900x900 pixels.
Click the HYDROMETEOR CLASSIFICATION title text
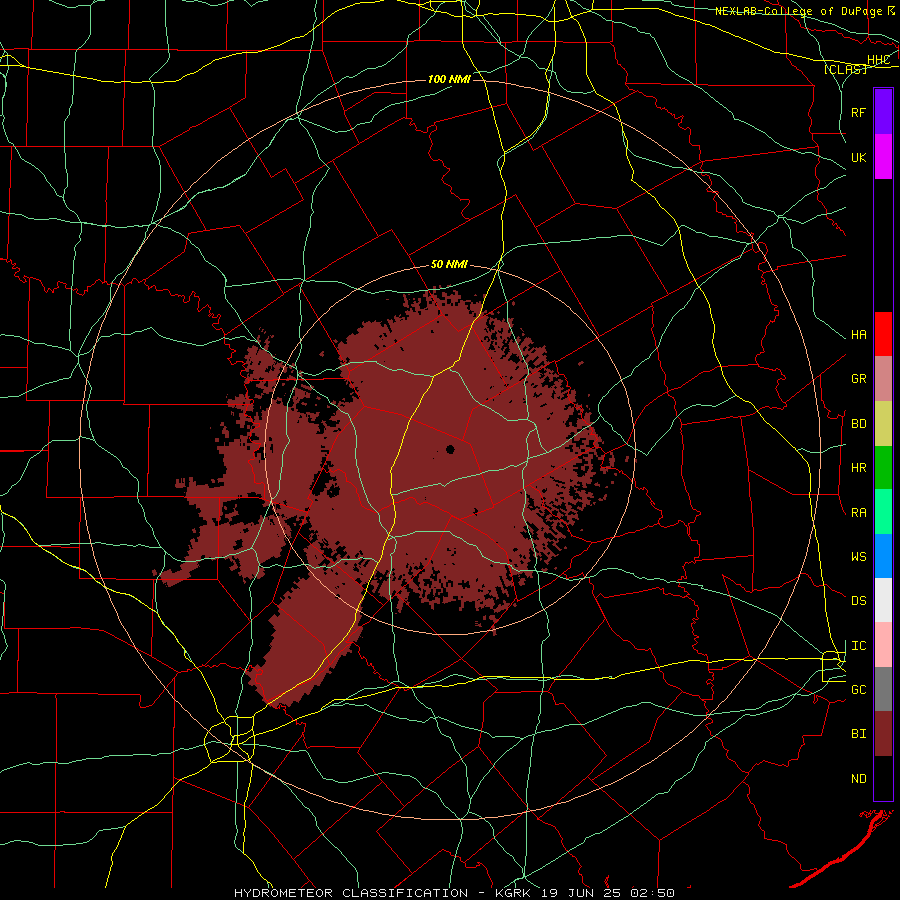(x=351, y=893)
